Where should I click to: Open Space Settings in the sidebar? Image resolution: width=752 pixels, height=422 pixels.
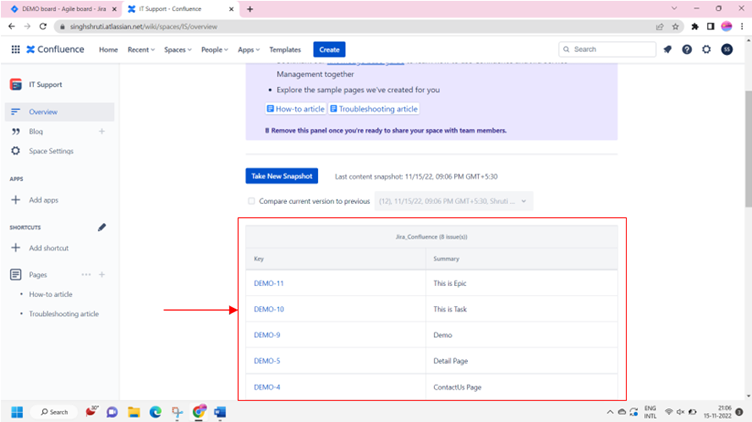pyautogui.click(x=51, y=151)
